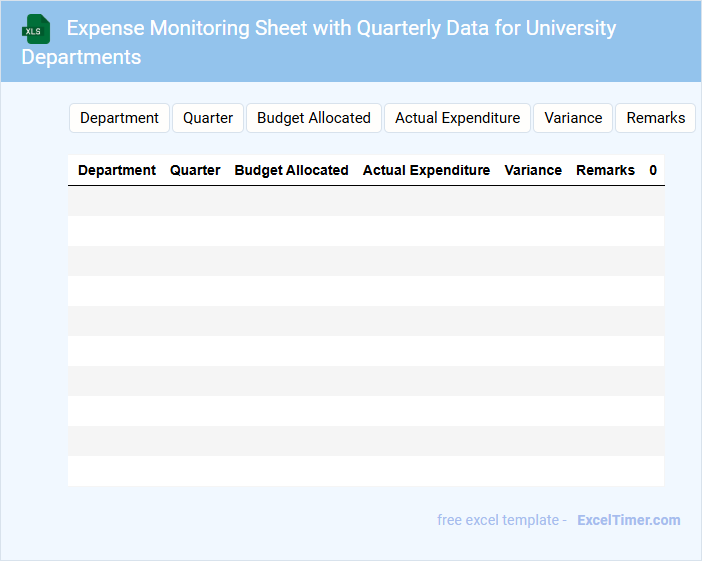Click the 0 column header
702x561 pixels.
(x=653, y=170)
